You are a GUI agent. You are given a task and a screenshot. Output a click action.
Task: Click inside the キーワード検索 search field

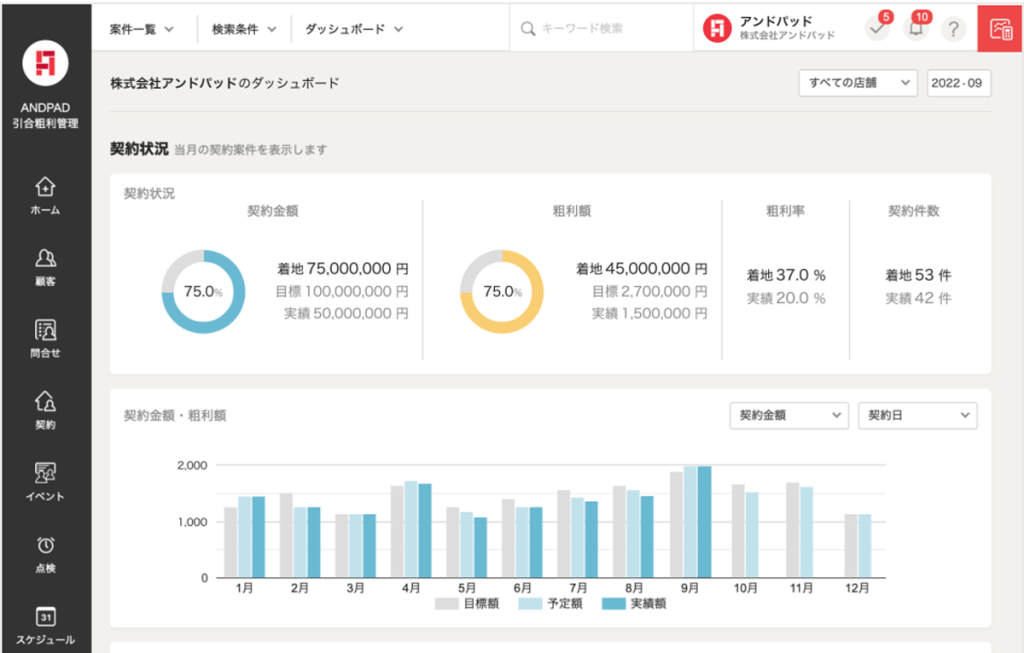[600, 29]
